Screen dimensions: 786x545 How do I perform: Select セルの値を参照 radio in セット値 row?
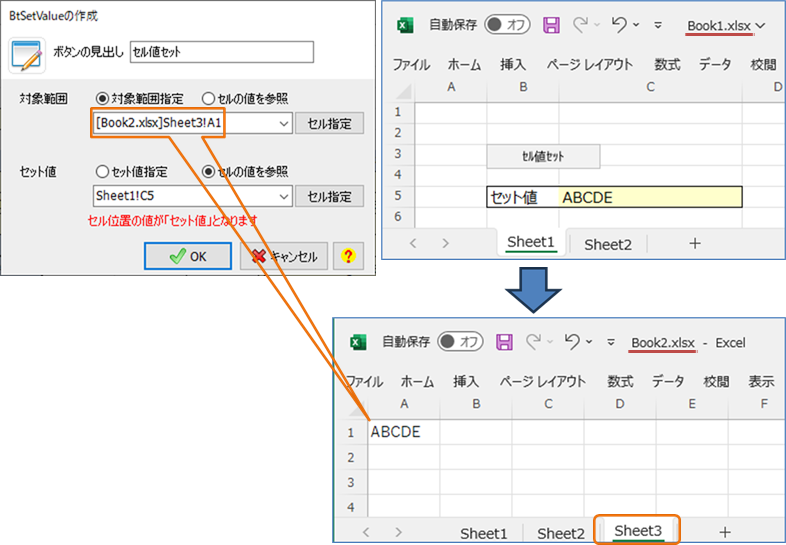pyautogui.click(x=208, y=172)
